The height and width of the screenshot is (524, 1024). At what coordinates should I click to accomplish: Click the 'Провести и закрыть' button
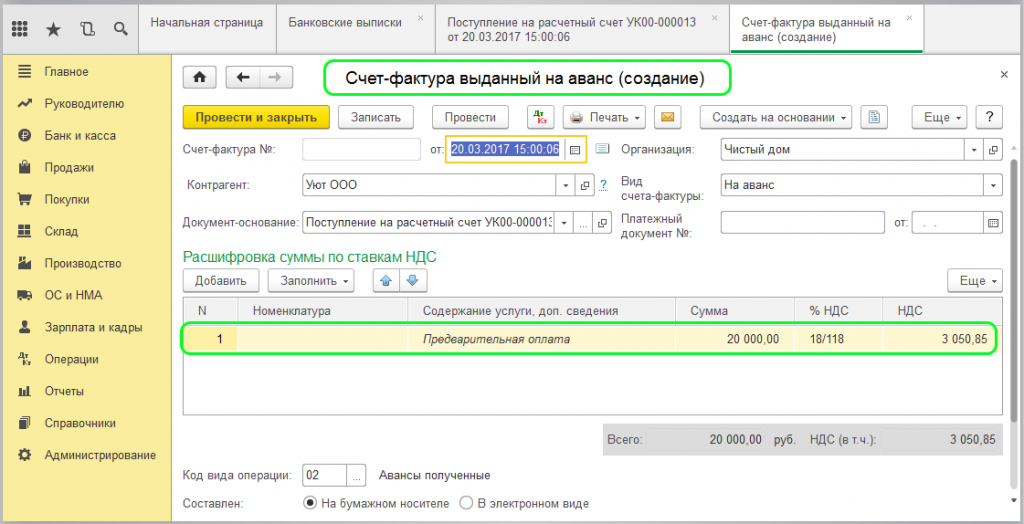pyautogui.click(x=256, y=117)
